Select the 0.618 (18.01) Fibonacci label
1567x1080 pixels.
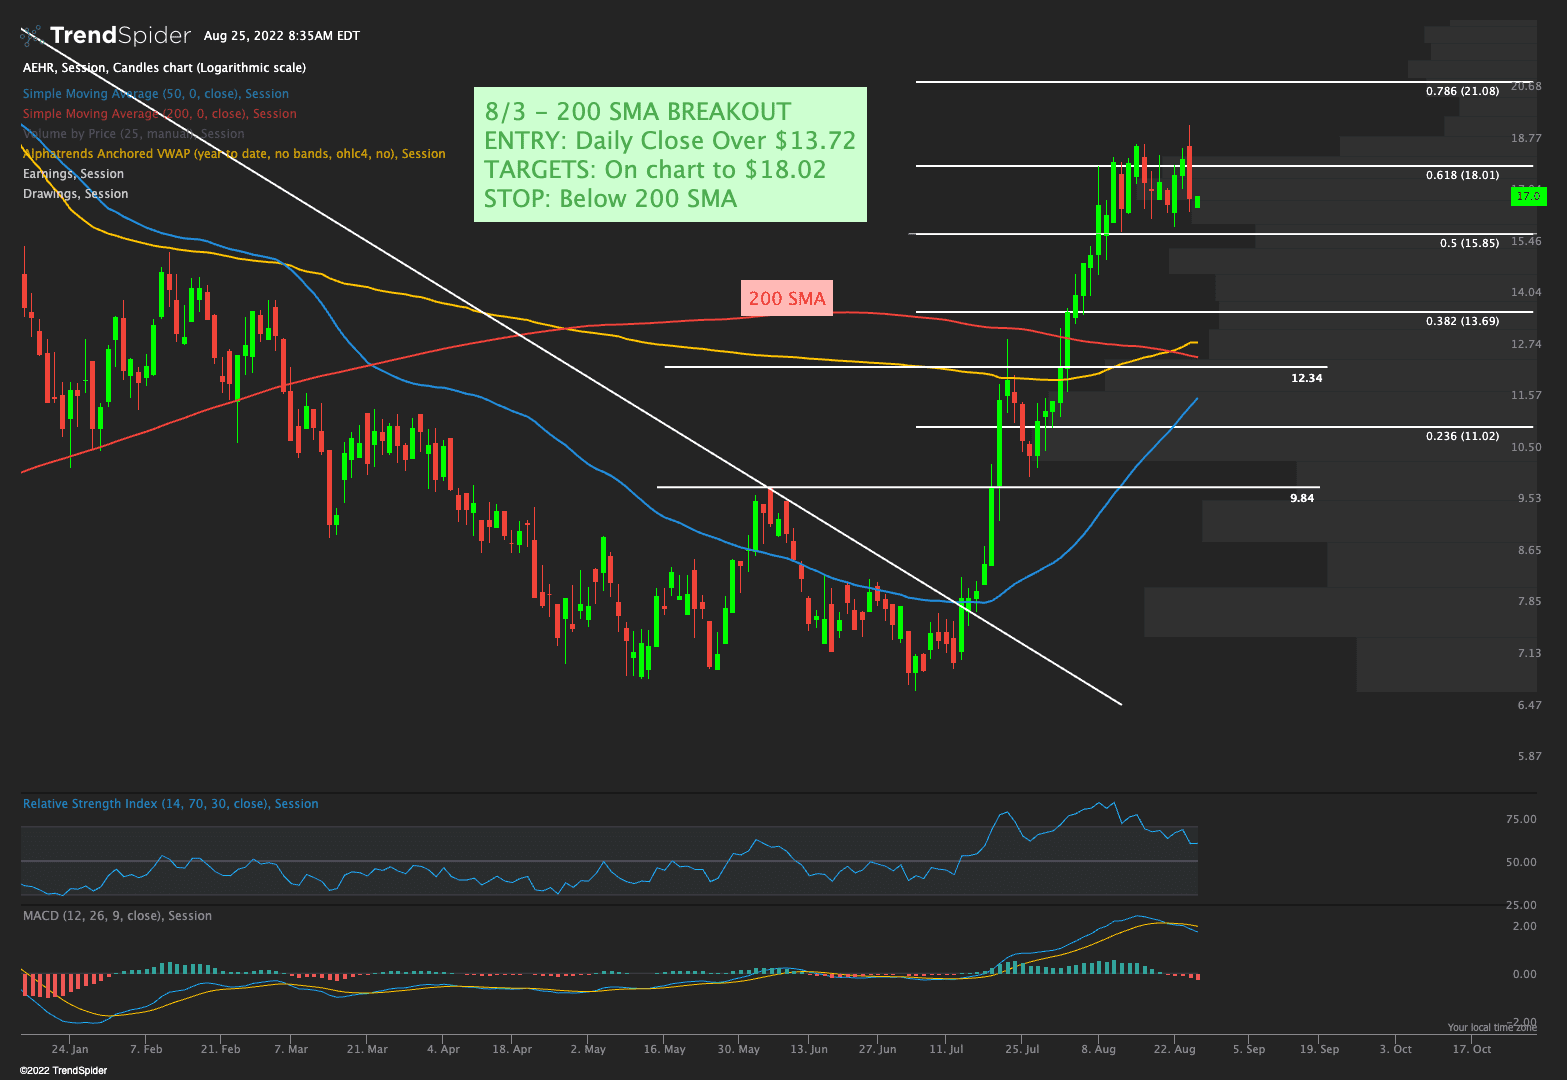(1462, 175)
